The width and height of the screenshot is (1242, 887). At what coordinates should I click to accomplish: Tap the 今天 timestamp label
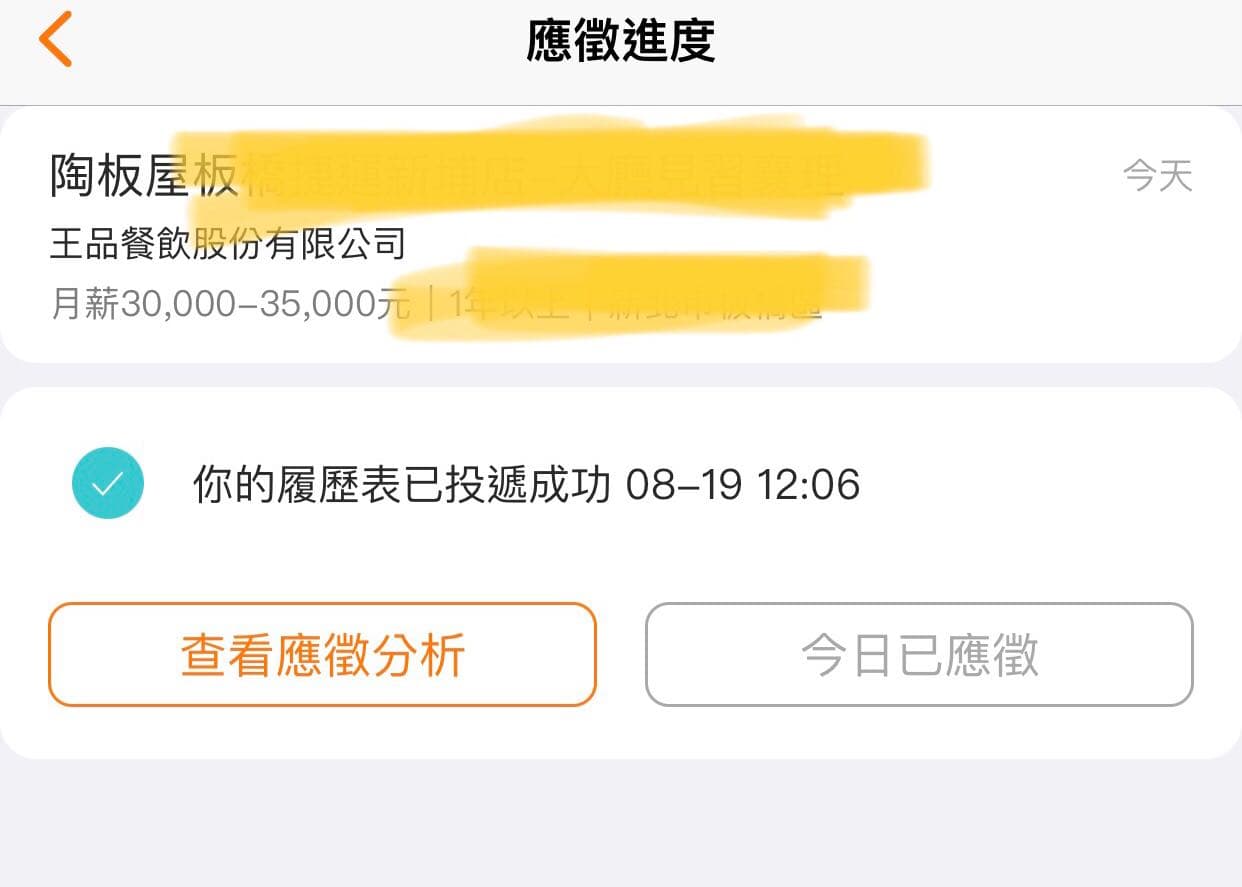click(x=1157, y=175)
